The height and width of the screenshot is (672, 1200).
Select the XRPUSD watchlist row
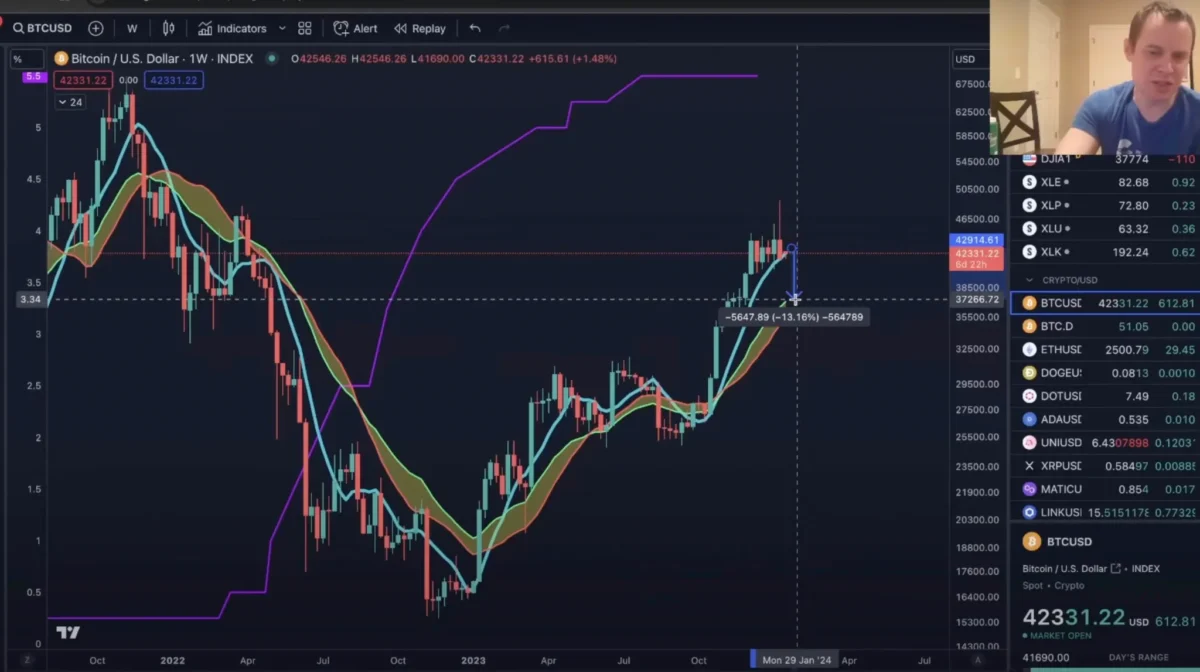pos(1104,466)
